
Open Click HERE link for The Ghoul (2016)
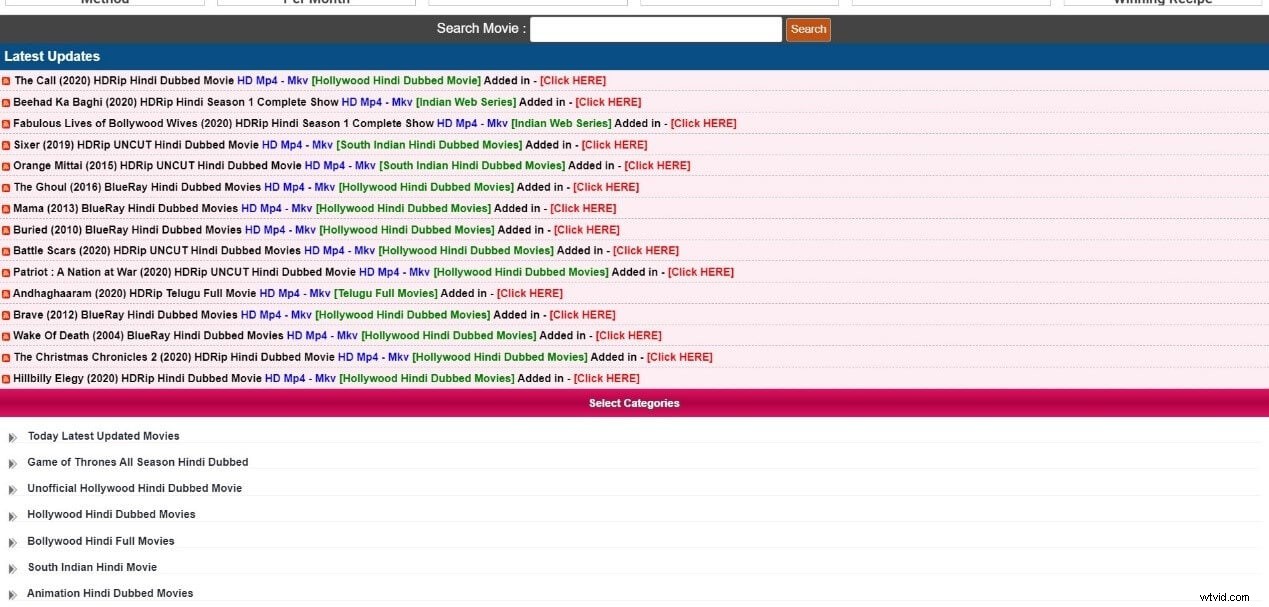604,186
